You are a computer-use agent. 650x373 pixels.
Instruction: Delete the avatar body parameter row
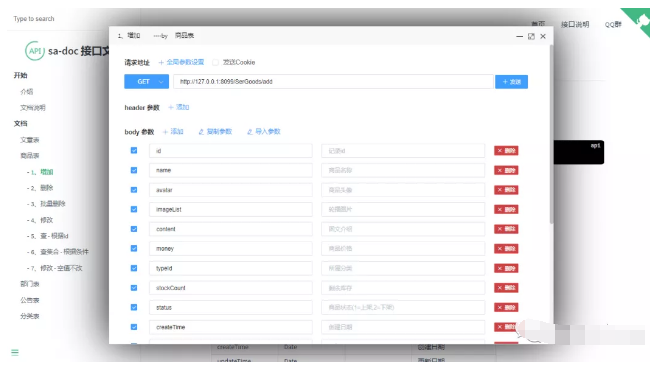tap(506, 190)
